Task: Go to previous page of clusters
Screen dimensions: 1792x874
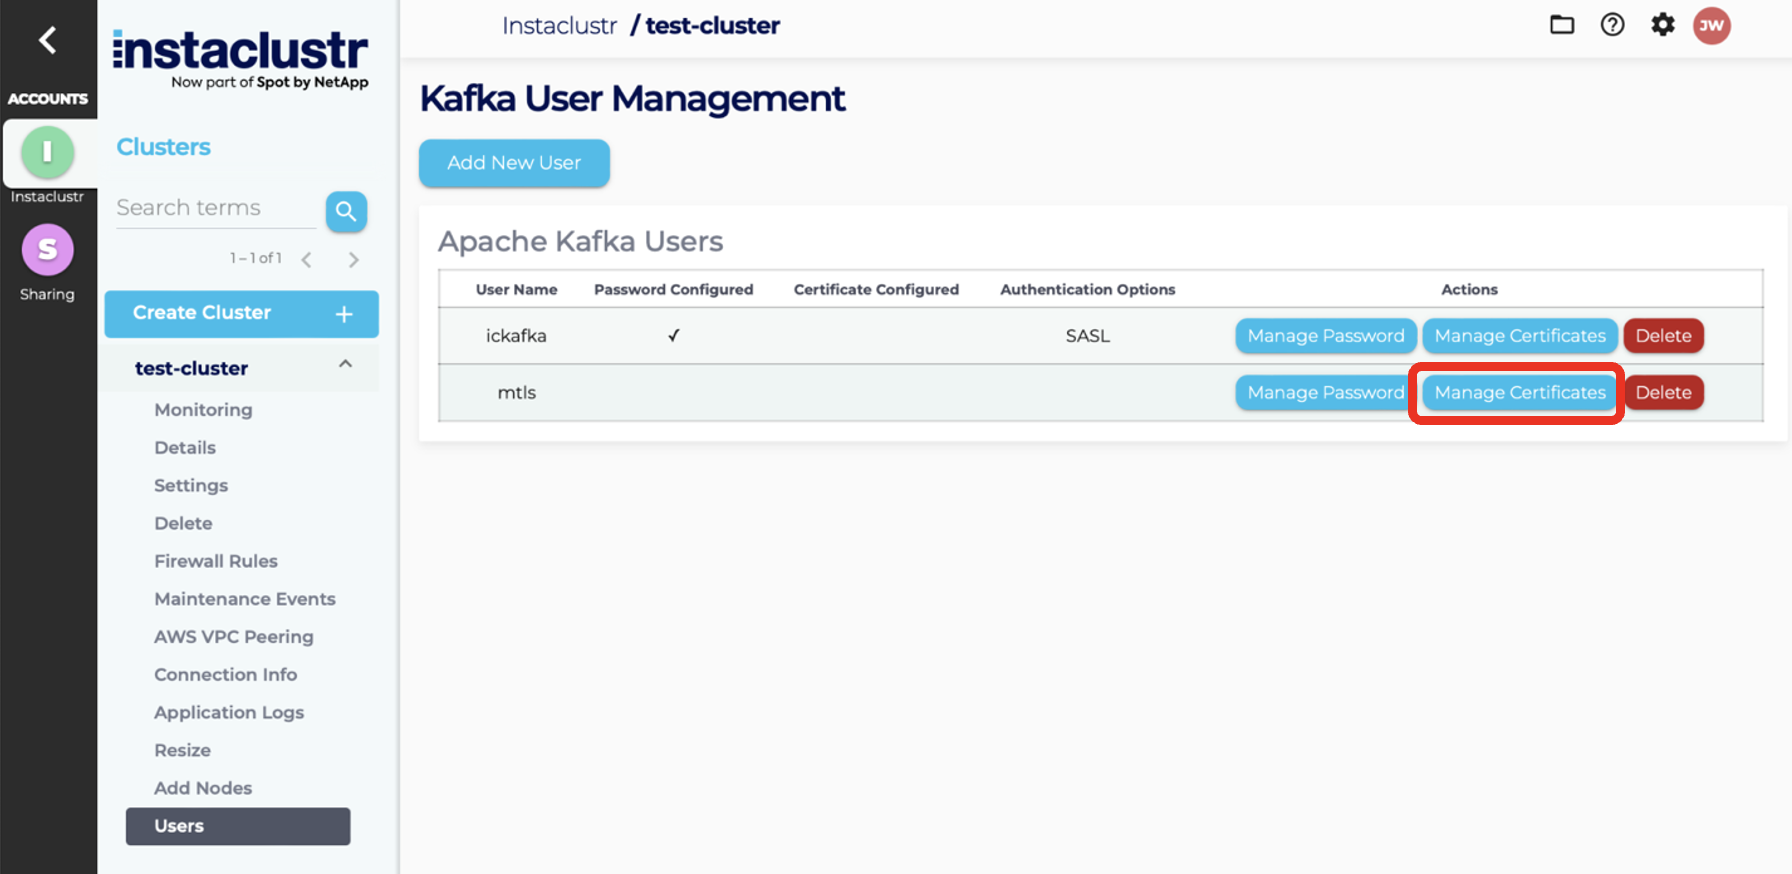Action: (307, 260)
